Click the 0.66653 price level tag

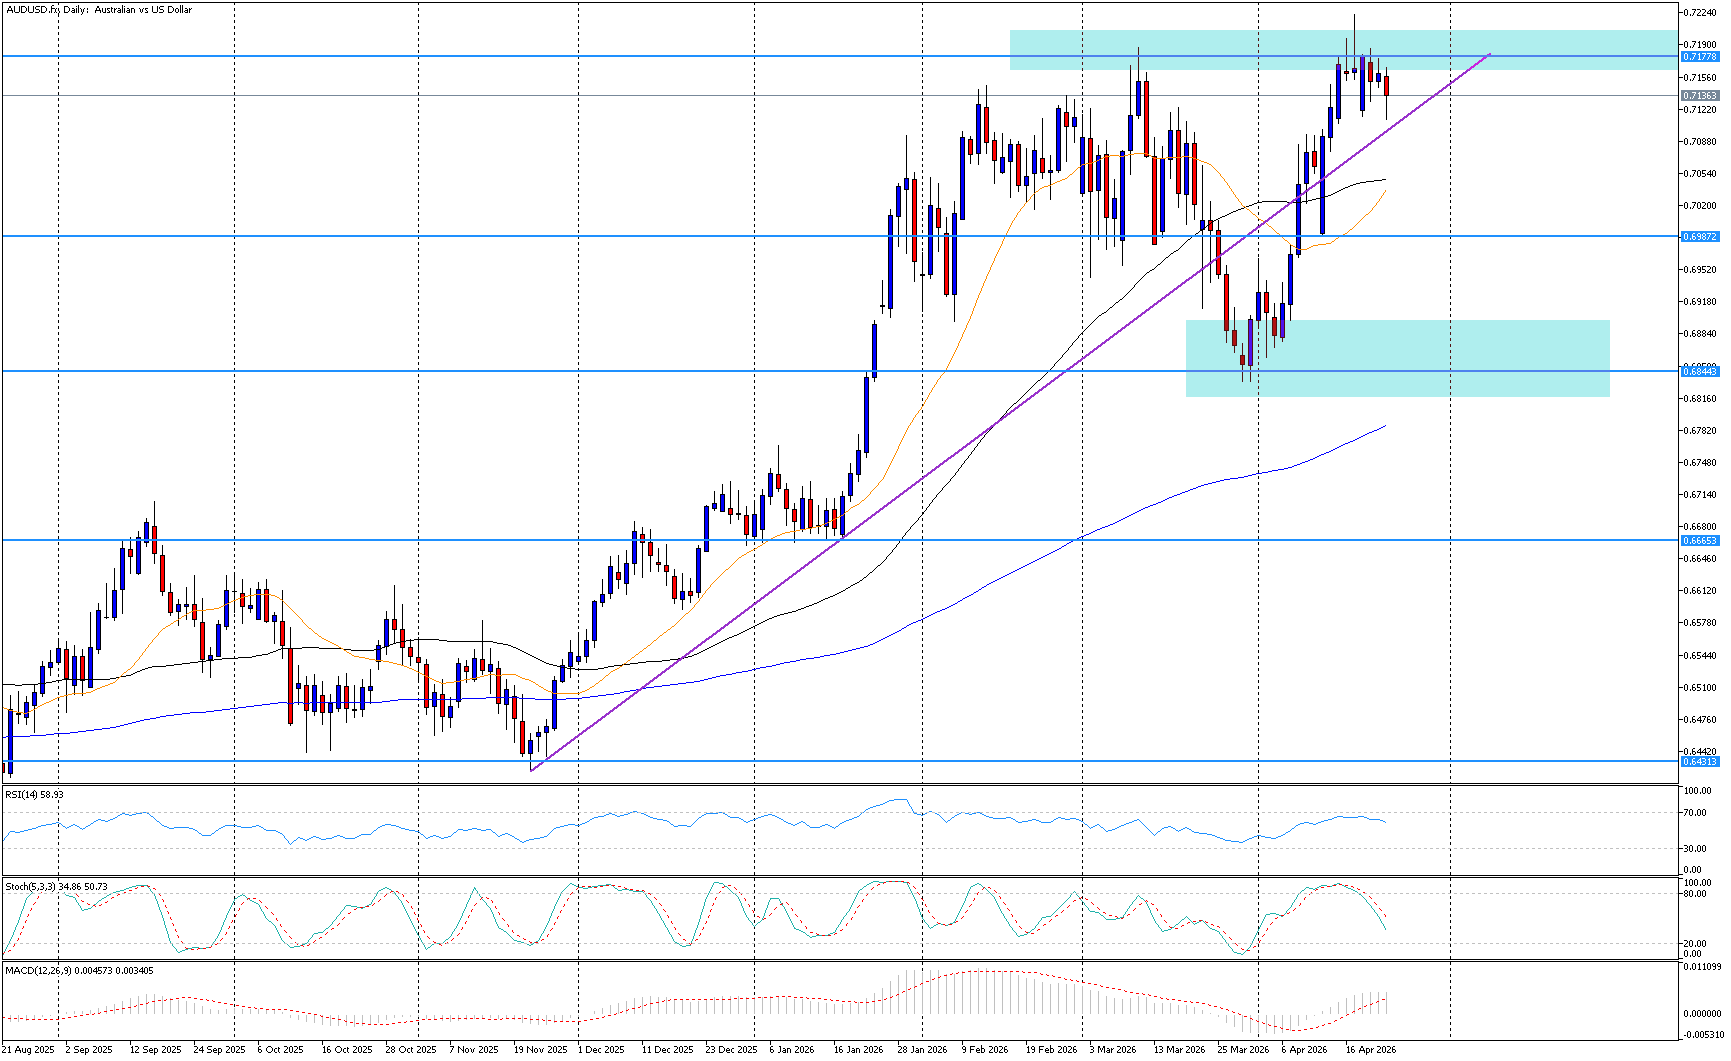pyautogui.click(x=1699, y=540)
